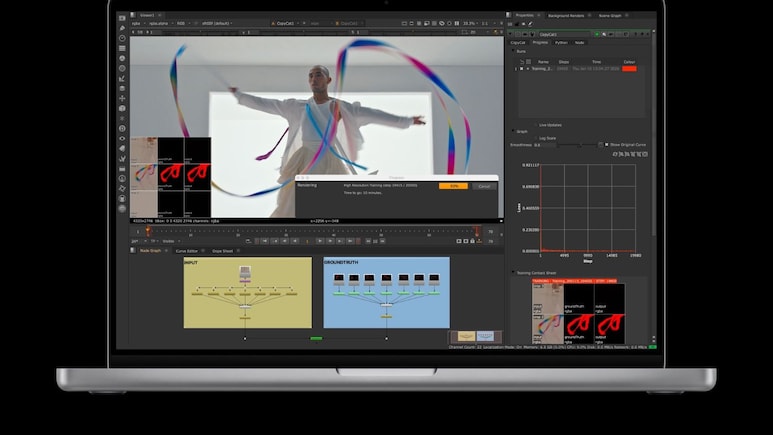
Task: Open the Transform nodes cross-arrows icon
Action: [122, 98]
